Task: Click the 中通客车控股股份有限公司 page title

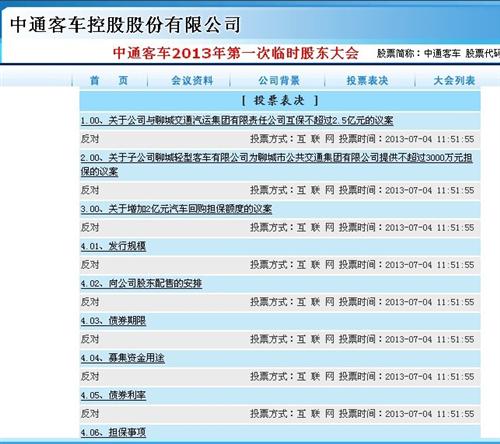Action: point(125,24)
